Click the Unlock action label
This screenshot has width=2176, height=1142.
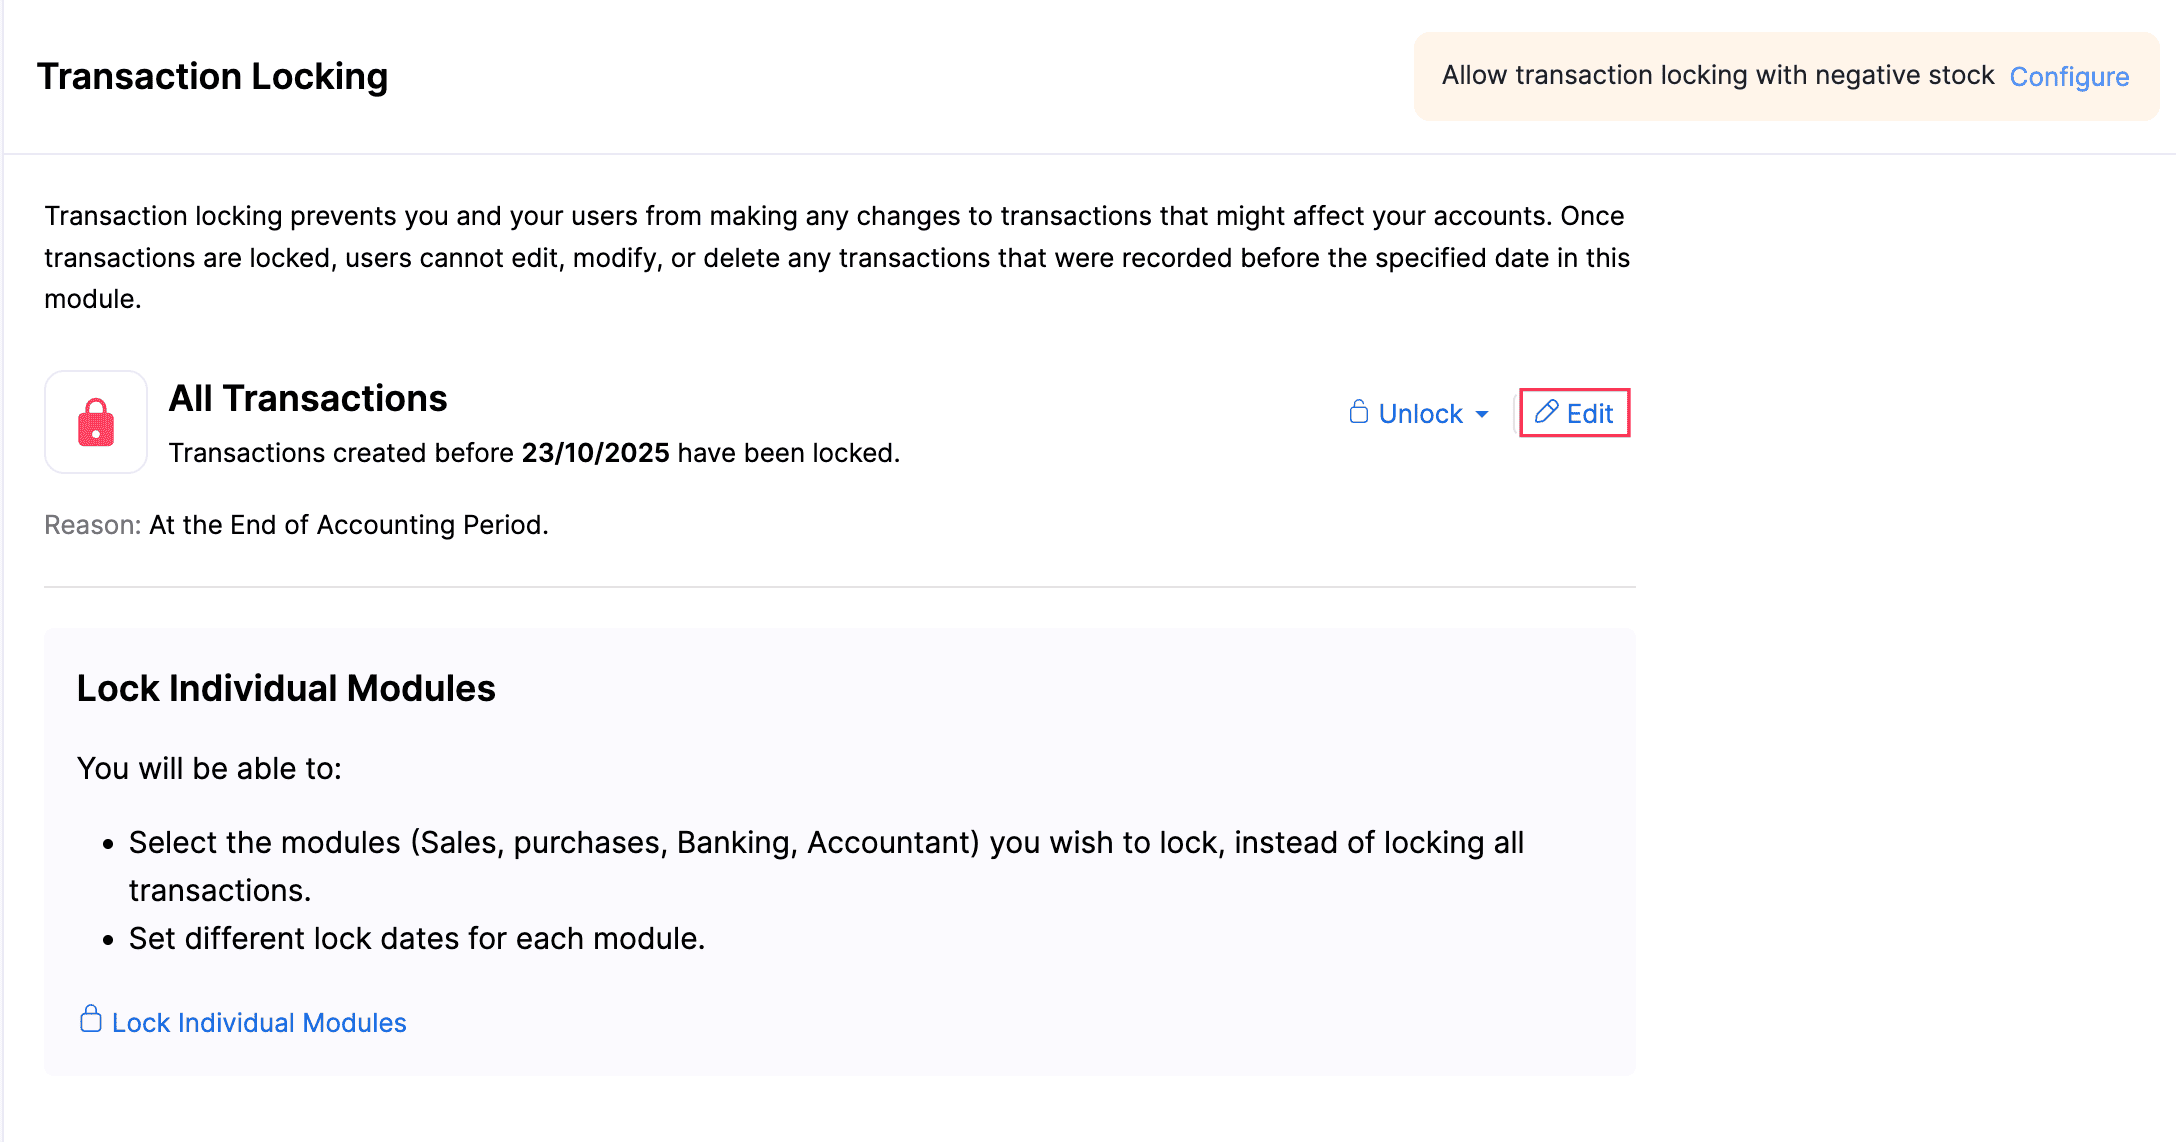(1420, 413)
